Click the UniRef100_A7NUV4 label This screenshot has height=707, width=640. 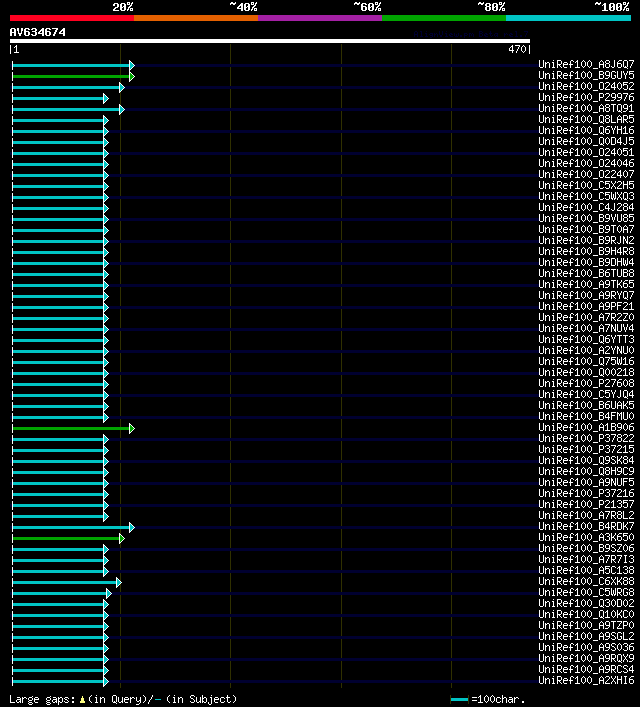[x=586, y=328]
